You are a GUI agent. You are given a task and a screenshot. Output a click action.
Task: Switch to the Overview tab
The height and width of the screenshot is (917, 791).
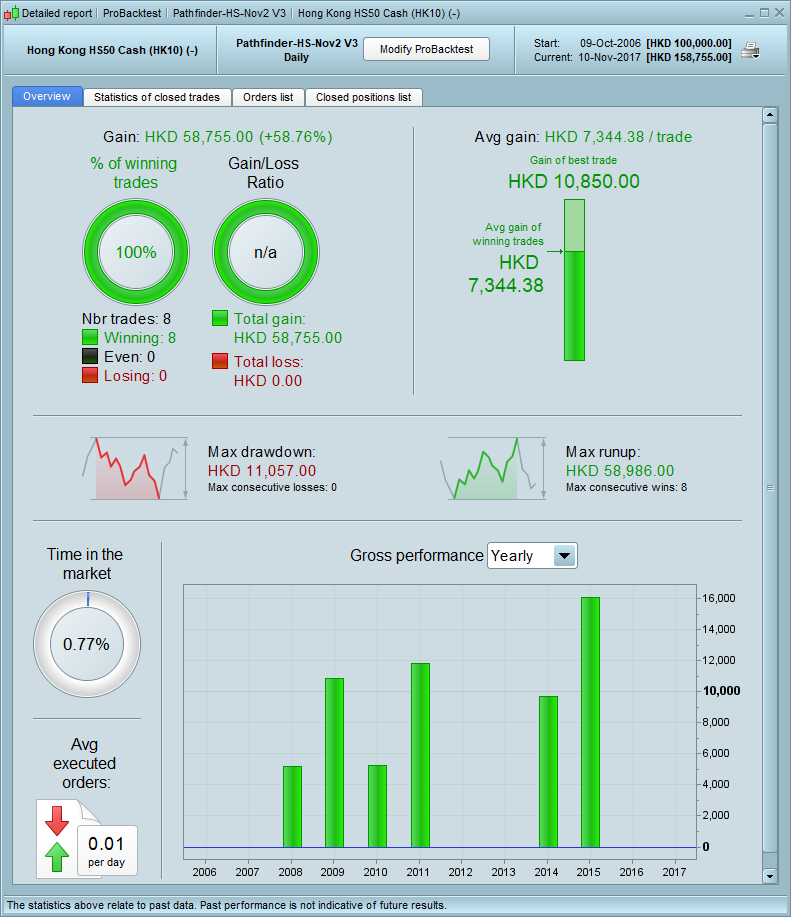click(x=47, y=96)
